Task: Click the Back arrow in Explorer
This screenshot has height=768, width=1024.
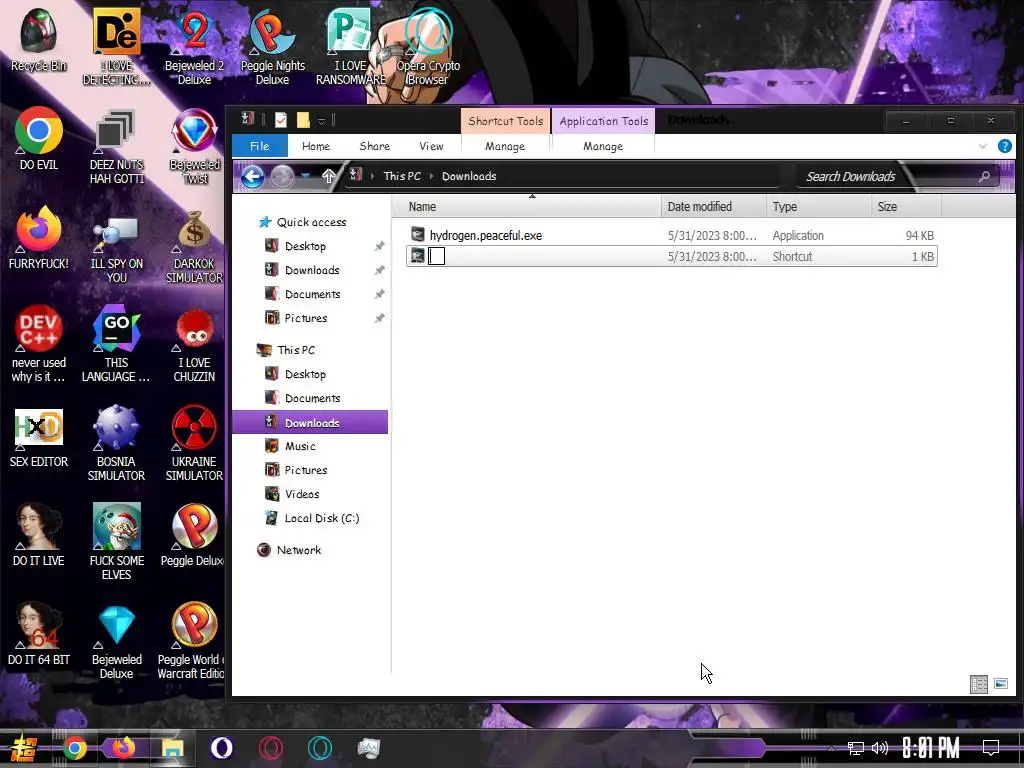Action: point(252,176)
